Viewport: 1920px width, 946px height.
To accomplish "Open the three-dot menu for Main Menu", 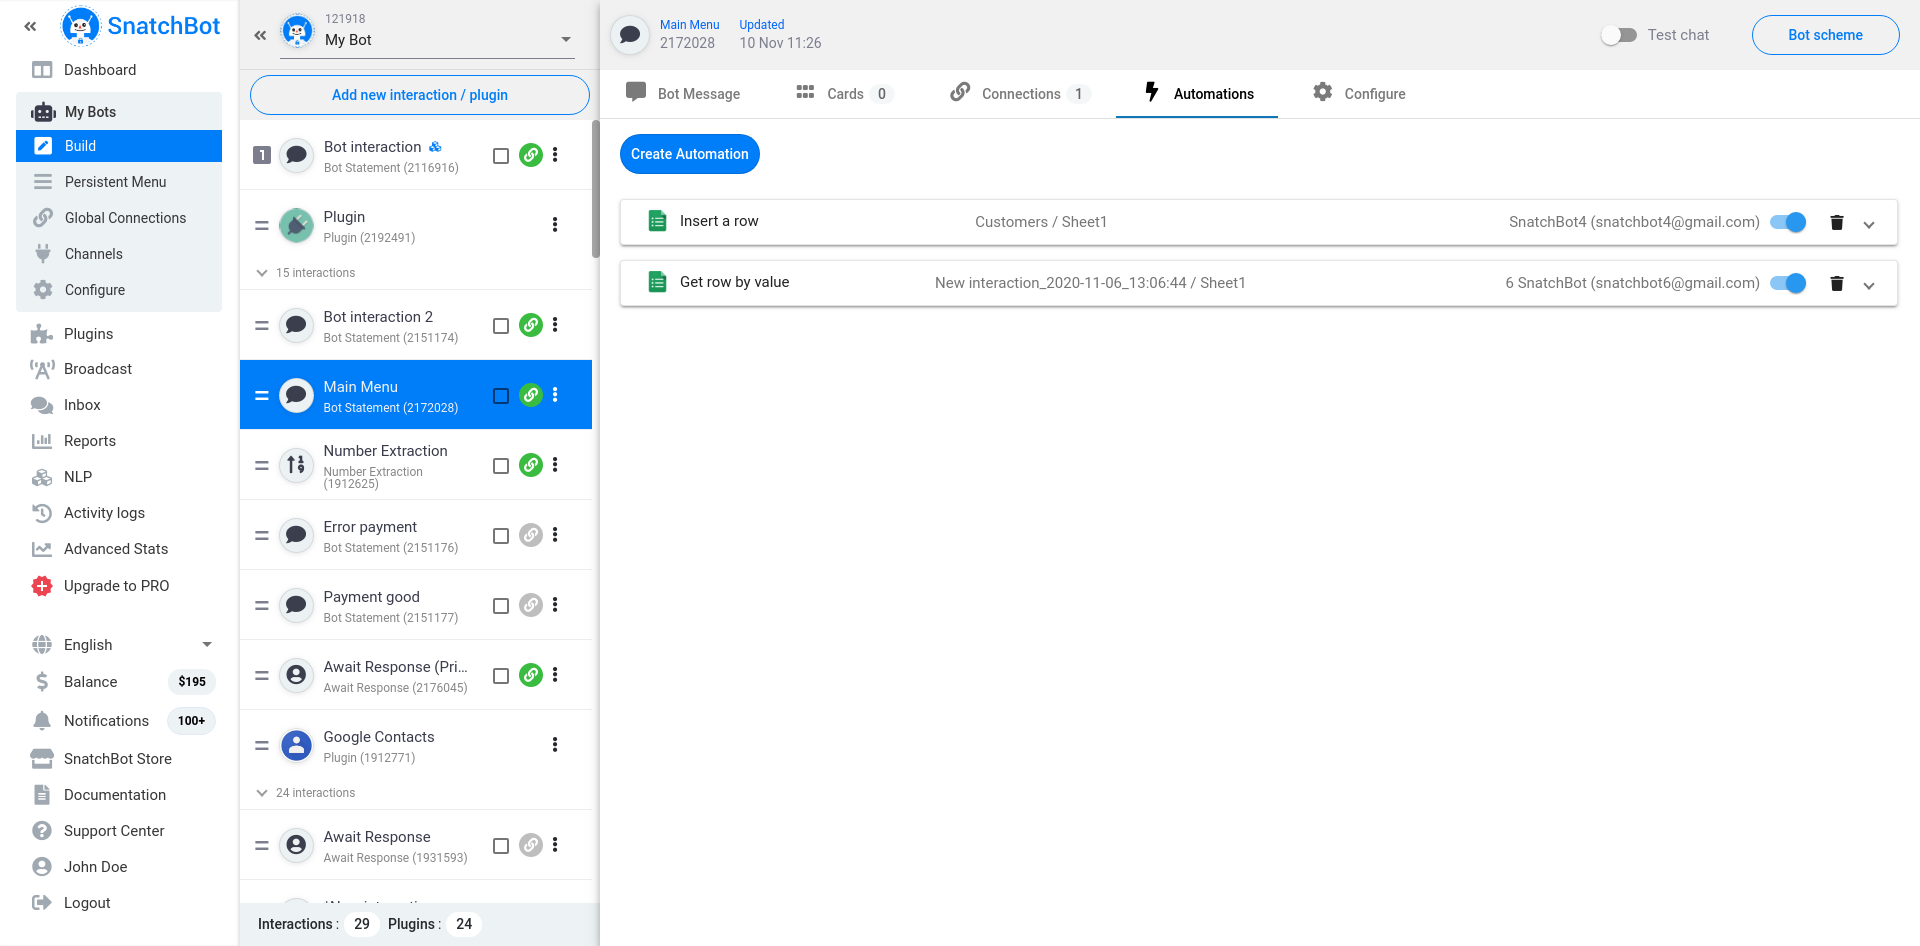I will (x=555, y=395).
